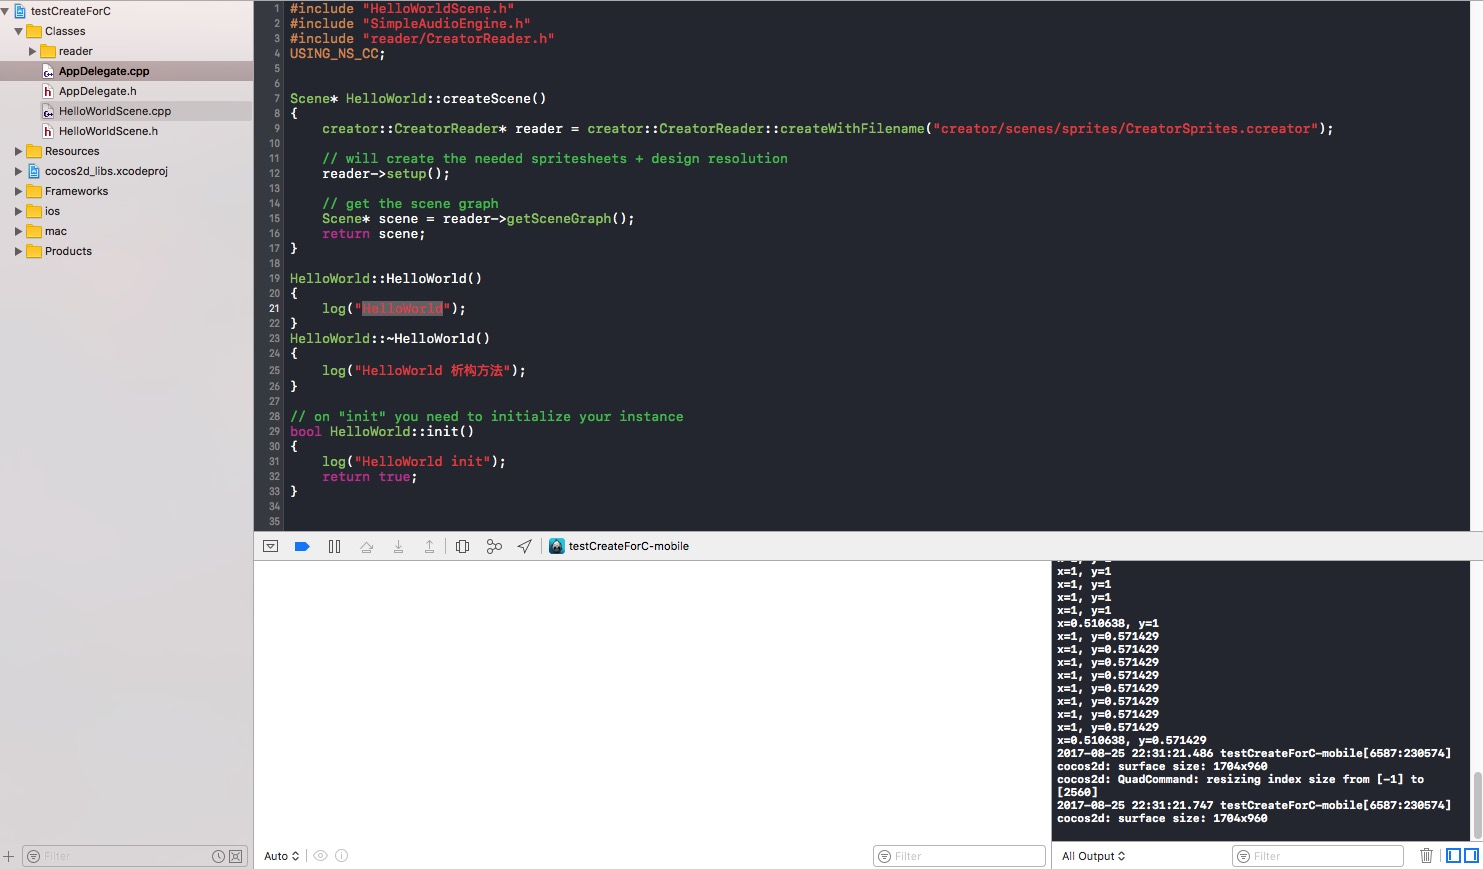The width and height of the screenshot is (1483, 869).
Task: Hide the debug area using the toolbar button
Action: 270,546
